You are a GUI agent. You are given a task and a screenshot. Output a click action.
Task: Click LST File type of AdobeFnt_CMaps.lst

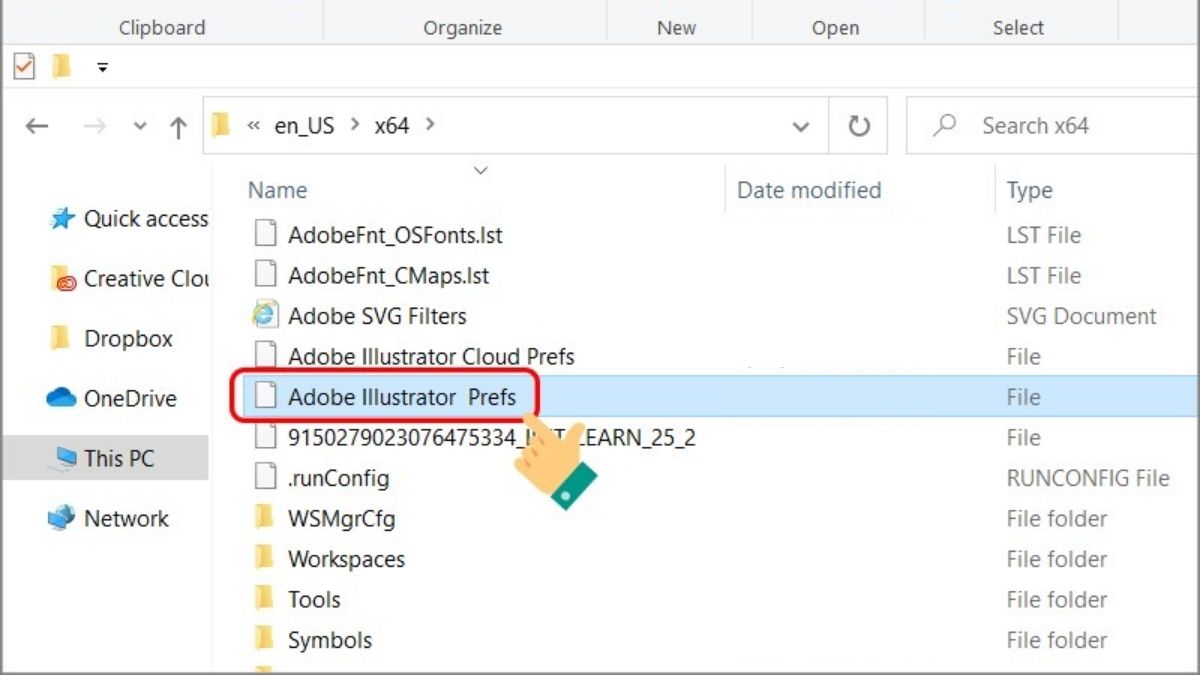click(x=1044, y=275)
